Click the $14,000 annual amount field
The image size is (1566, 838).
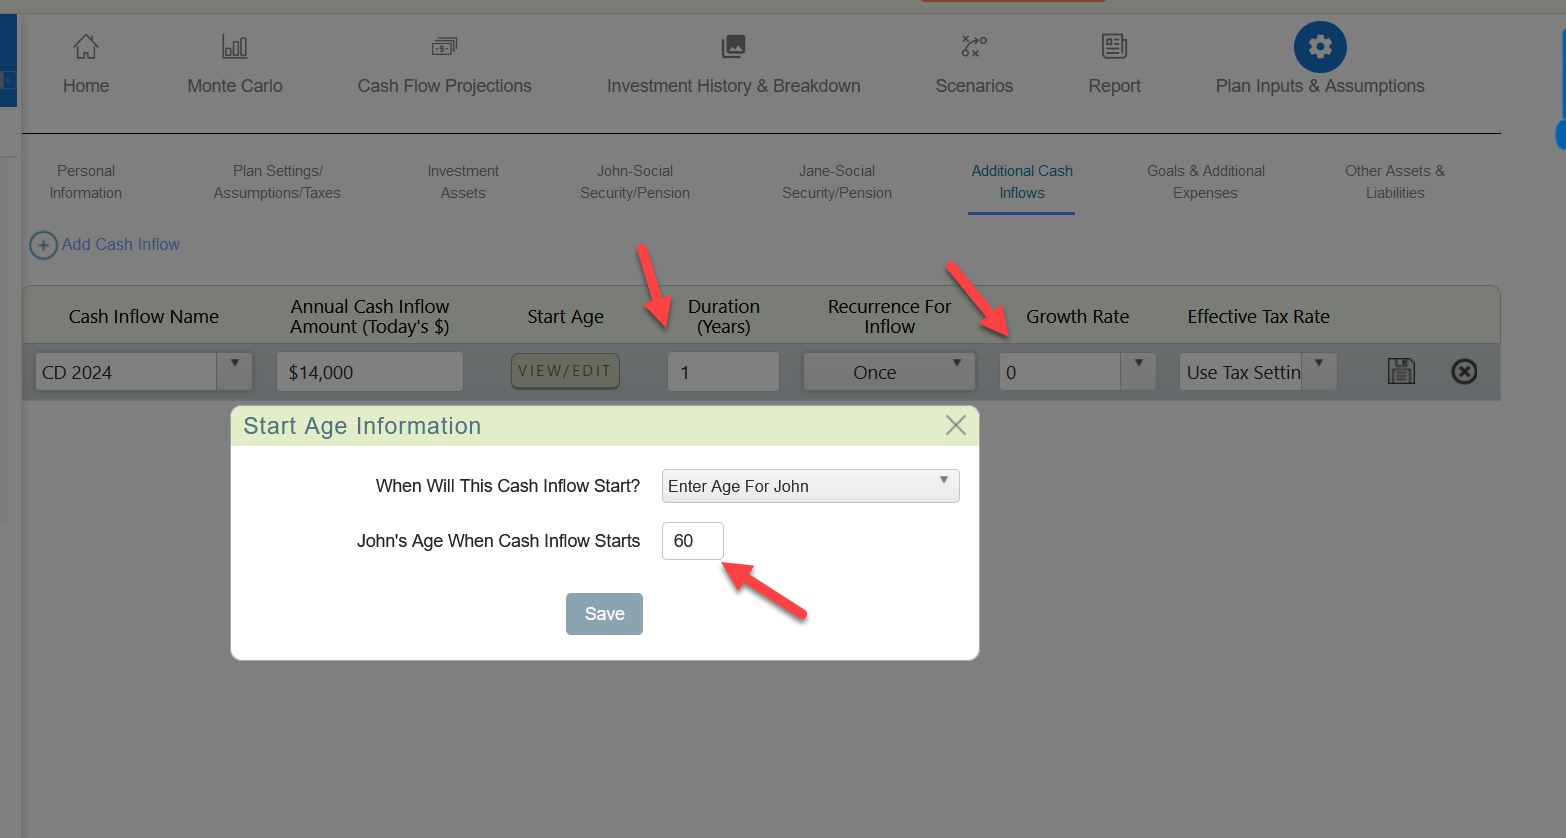370,372
